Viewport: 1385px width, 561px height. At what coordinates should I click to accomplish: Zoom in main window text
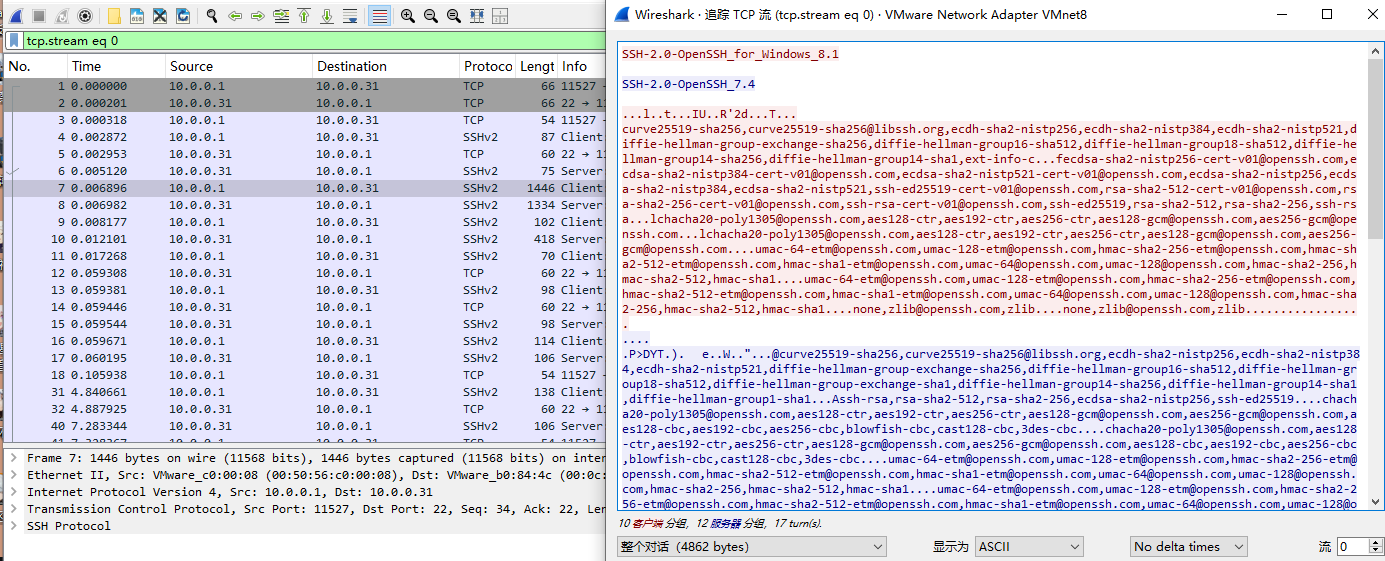point(408,16)
